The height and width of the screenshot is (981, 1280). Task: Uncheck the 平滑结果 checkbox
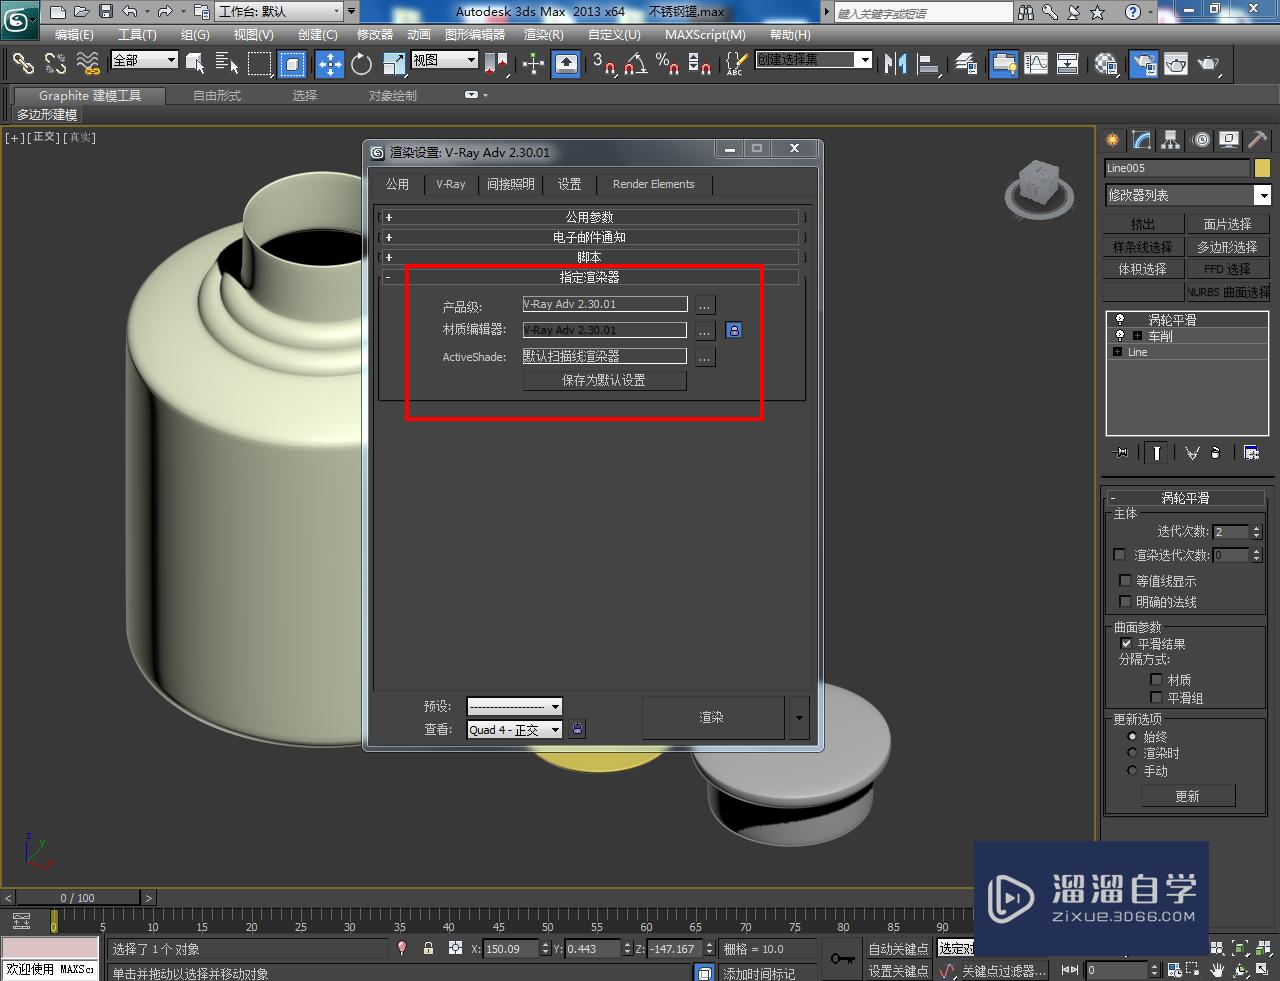[x=1126, y=643]
